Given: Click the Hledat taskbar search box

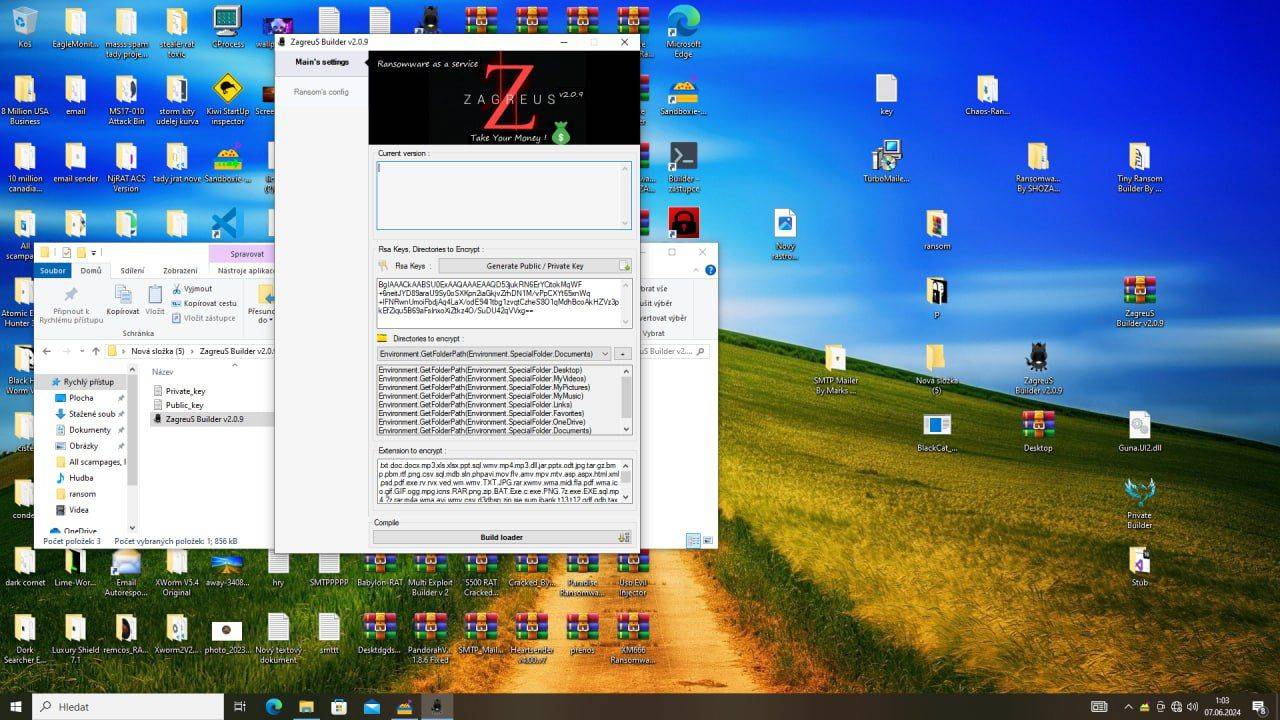Looking at the screenshot, I should pos(128,706).
